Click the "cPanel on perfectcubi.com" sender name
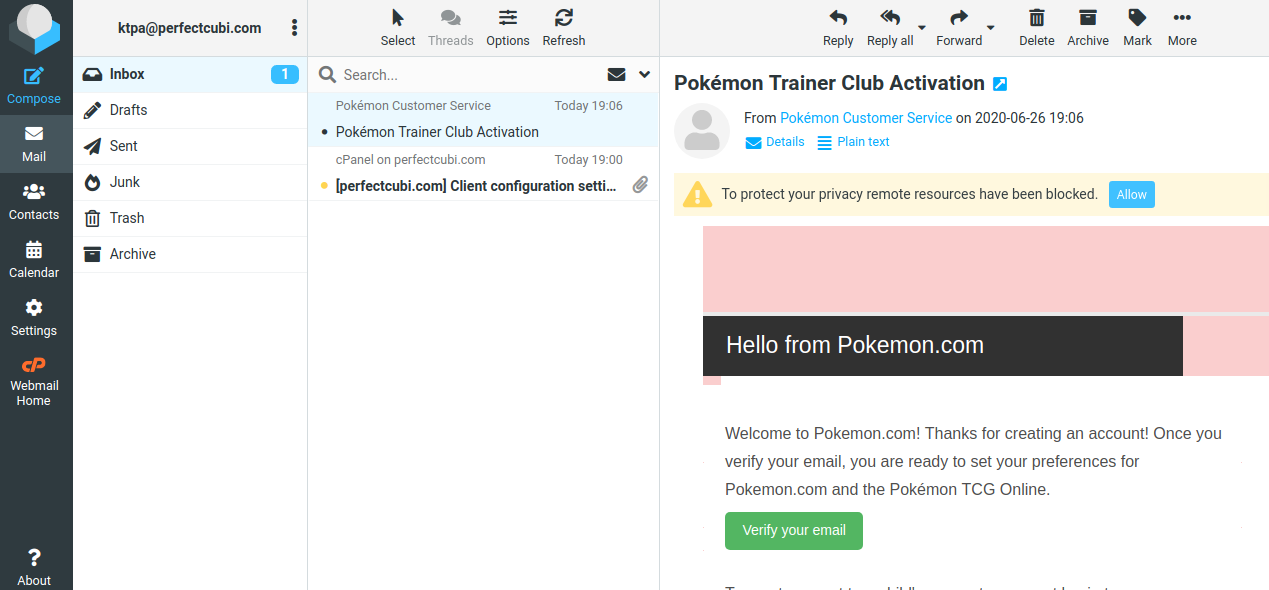The image size is (1269, 590). [x=411, y=160]
